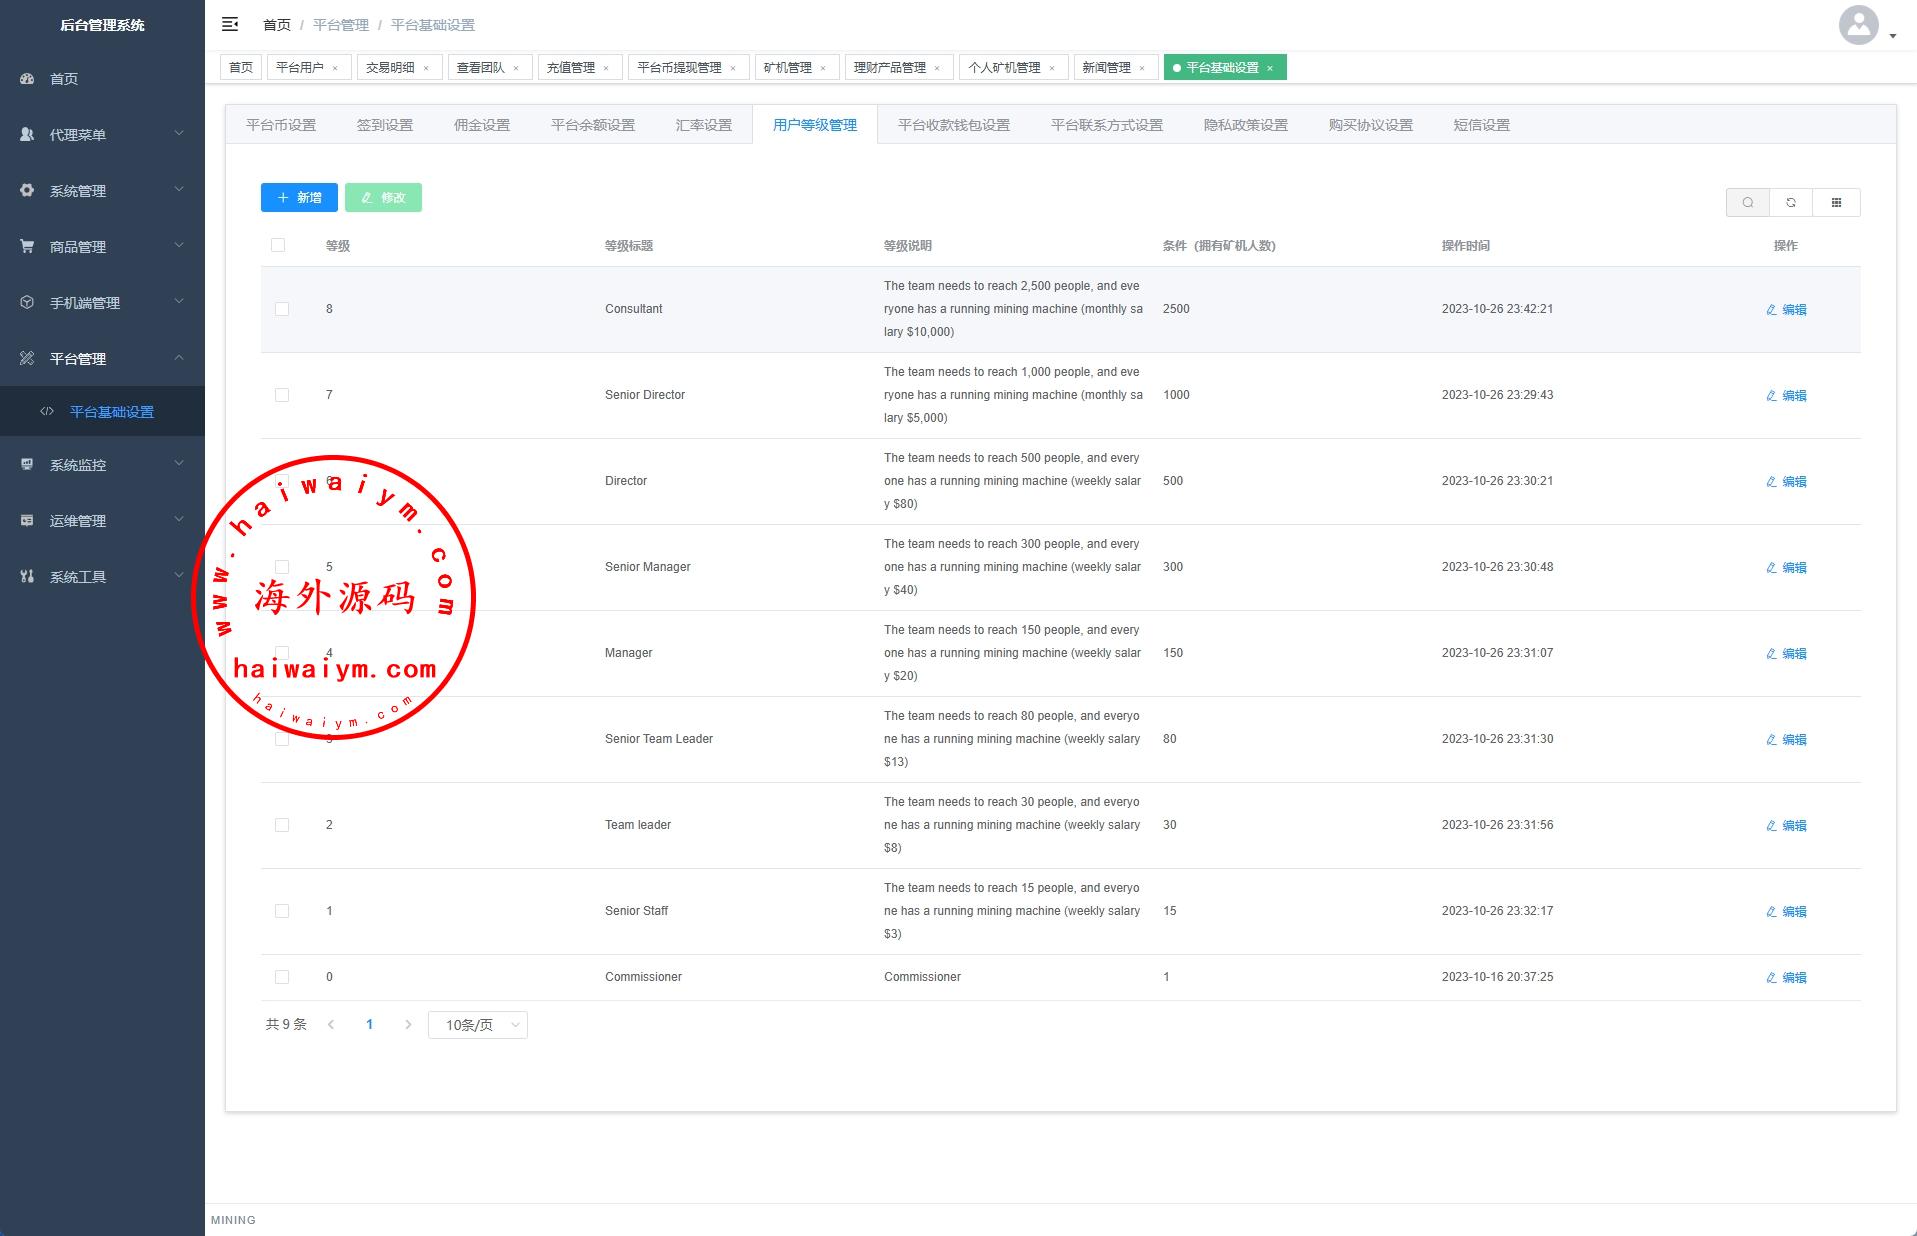Viewport: 1917px width, 1236px height.
Task: Check the Consultant row checkbox
Action: click(x=282, y=309)
